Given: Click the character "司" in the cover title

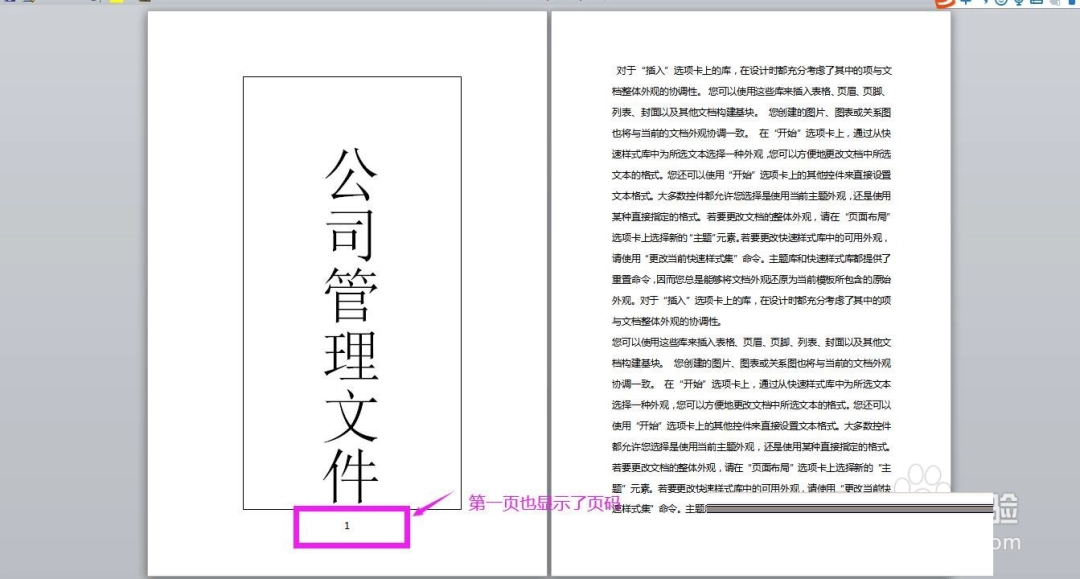Looking at the screenshot, I should point(351,233).
